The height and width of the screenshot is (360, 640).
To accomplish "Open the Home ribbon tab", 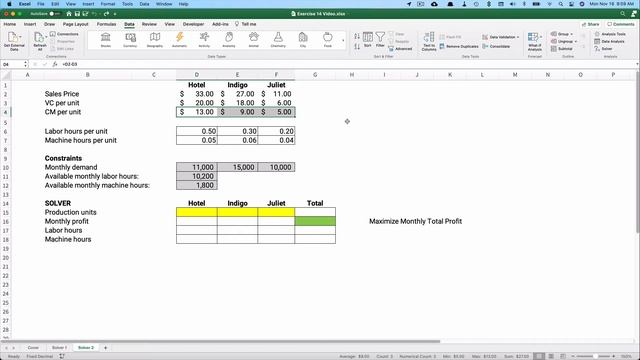I will [10, 24].
